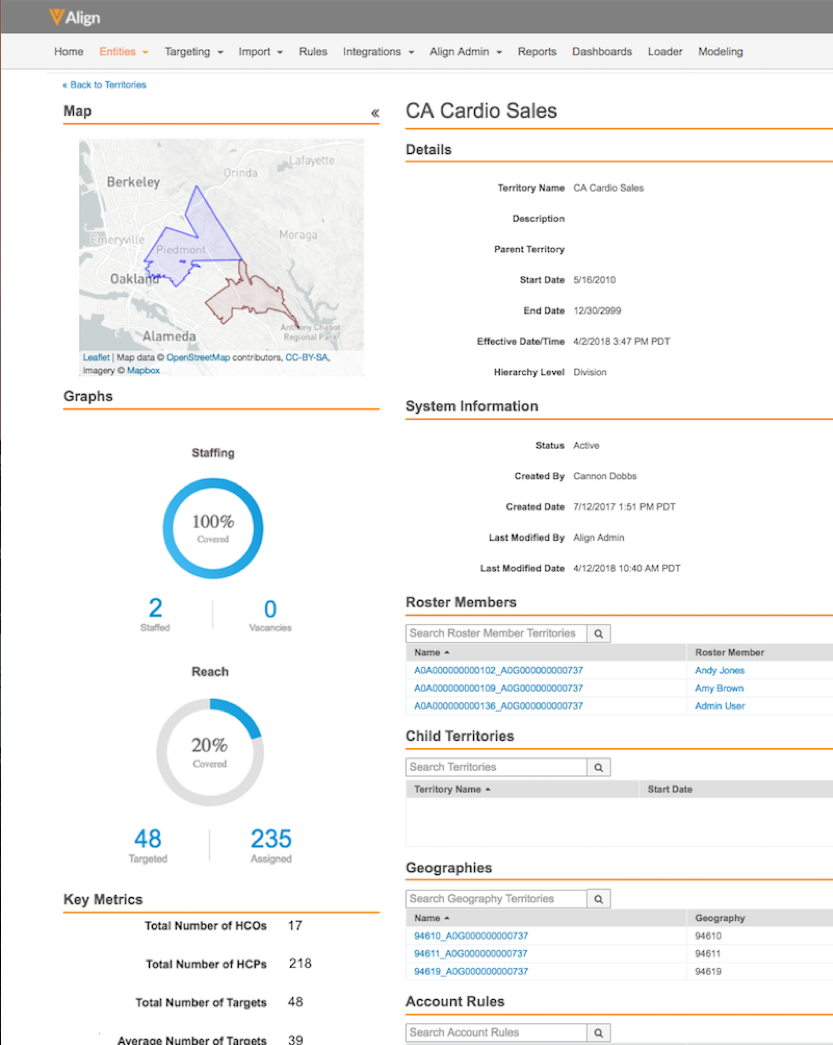Open the Entities dropdown menu
Viewport: 833px width, 1045px height.
pos(124,51)
